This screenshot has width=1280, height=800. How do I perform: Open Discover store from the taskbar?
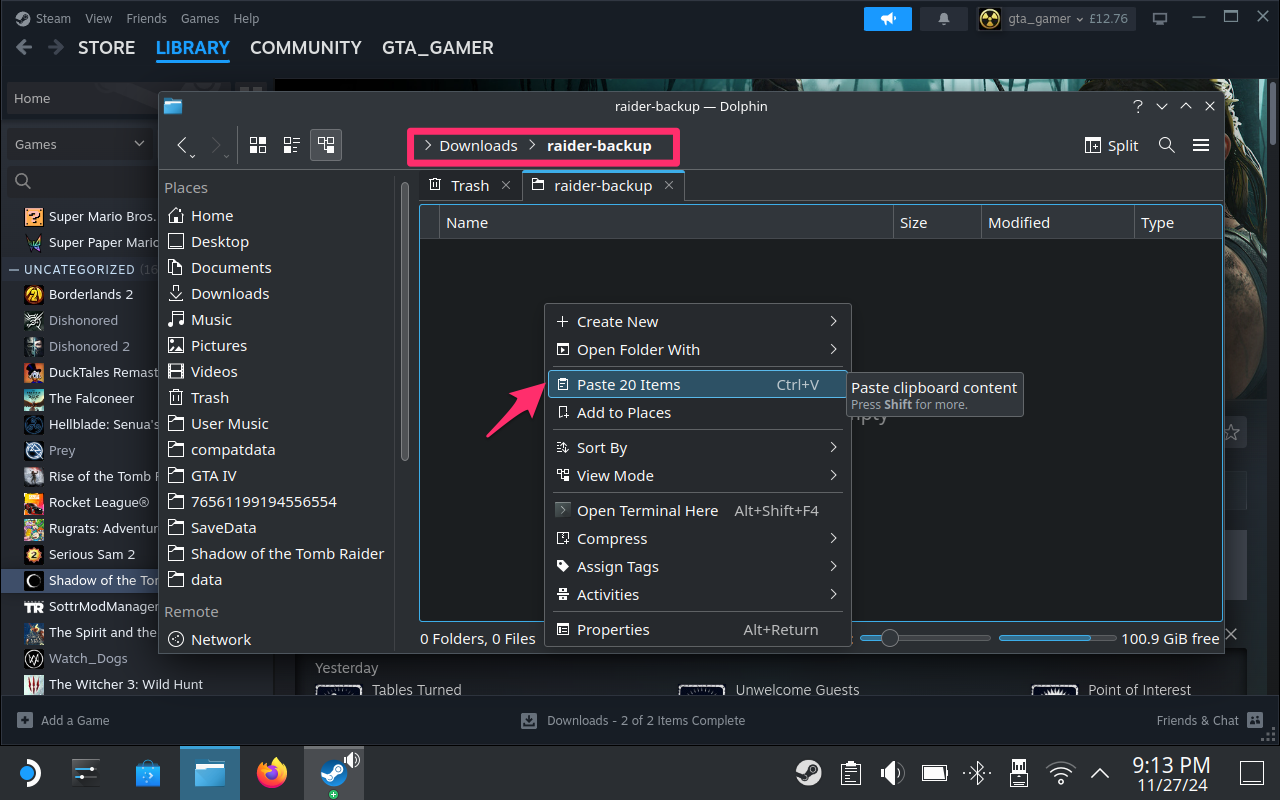pyautogui.click(x=148, y=772)
